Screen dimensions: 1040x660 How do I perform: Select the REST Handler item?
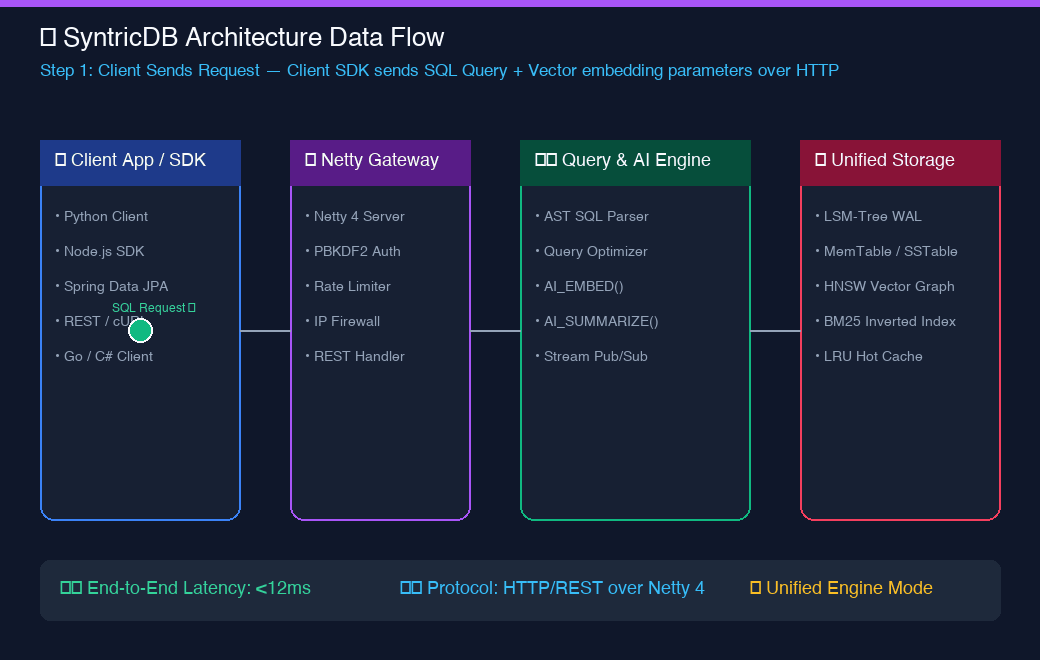click(355, 356)
